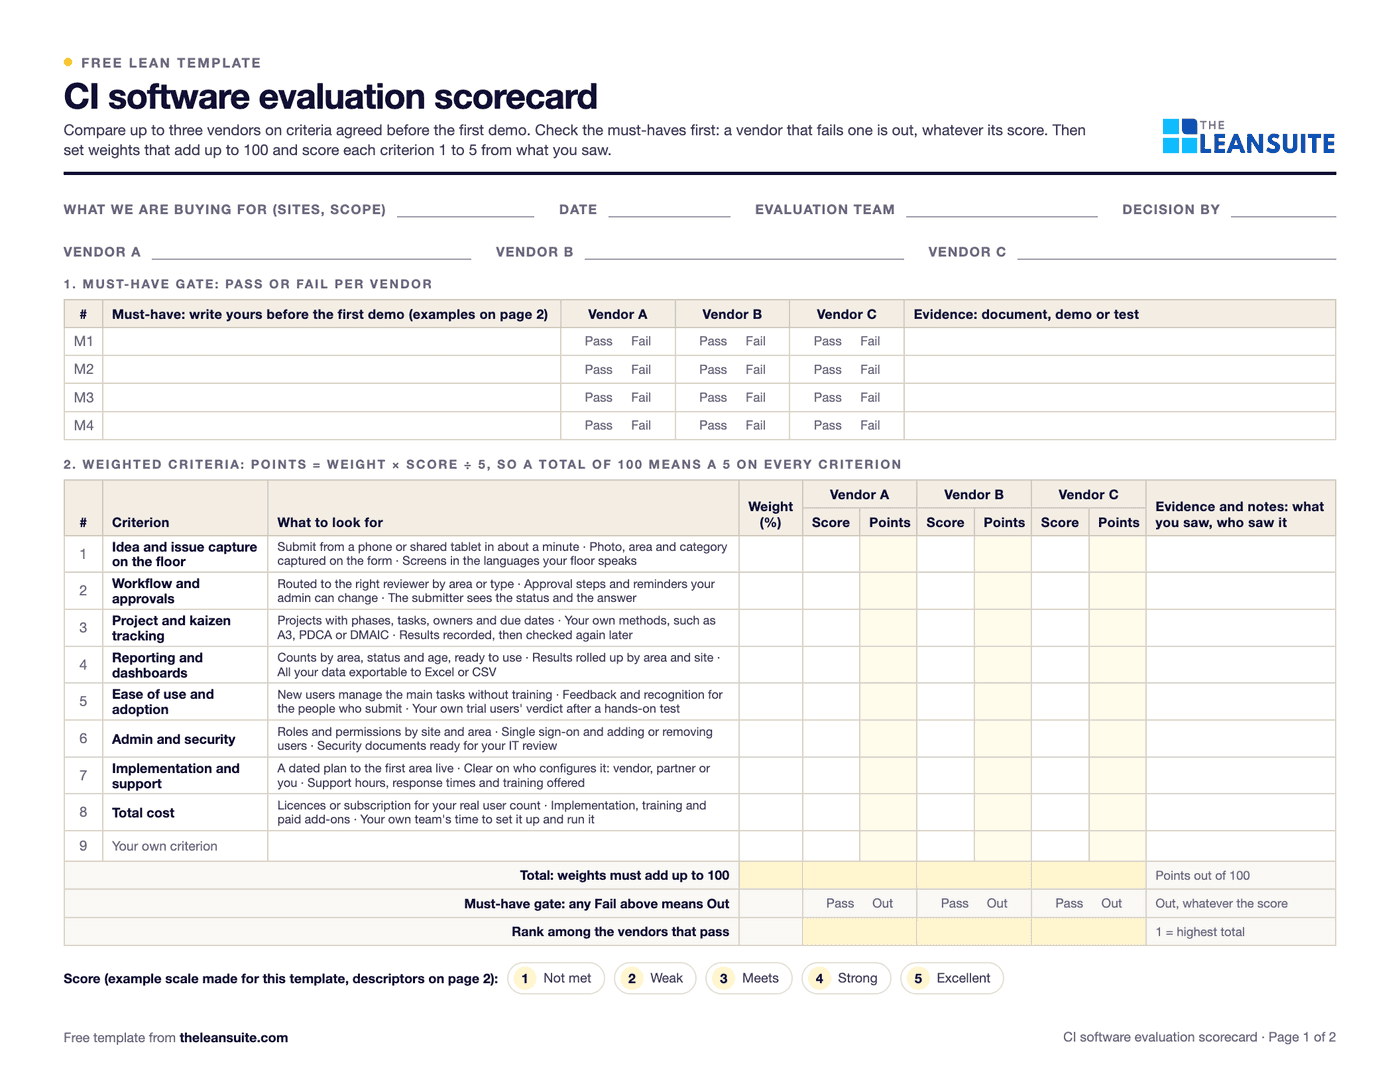Select Pass for Vendor B in row M1

(x=713, y=342)
